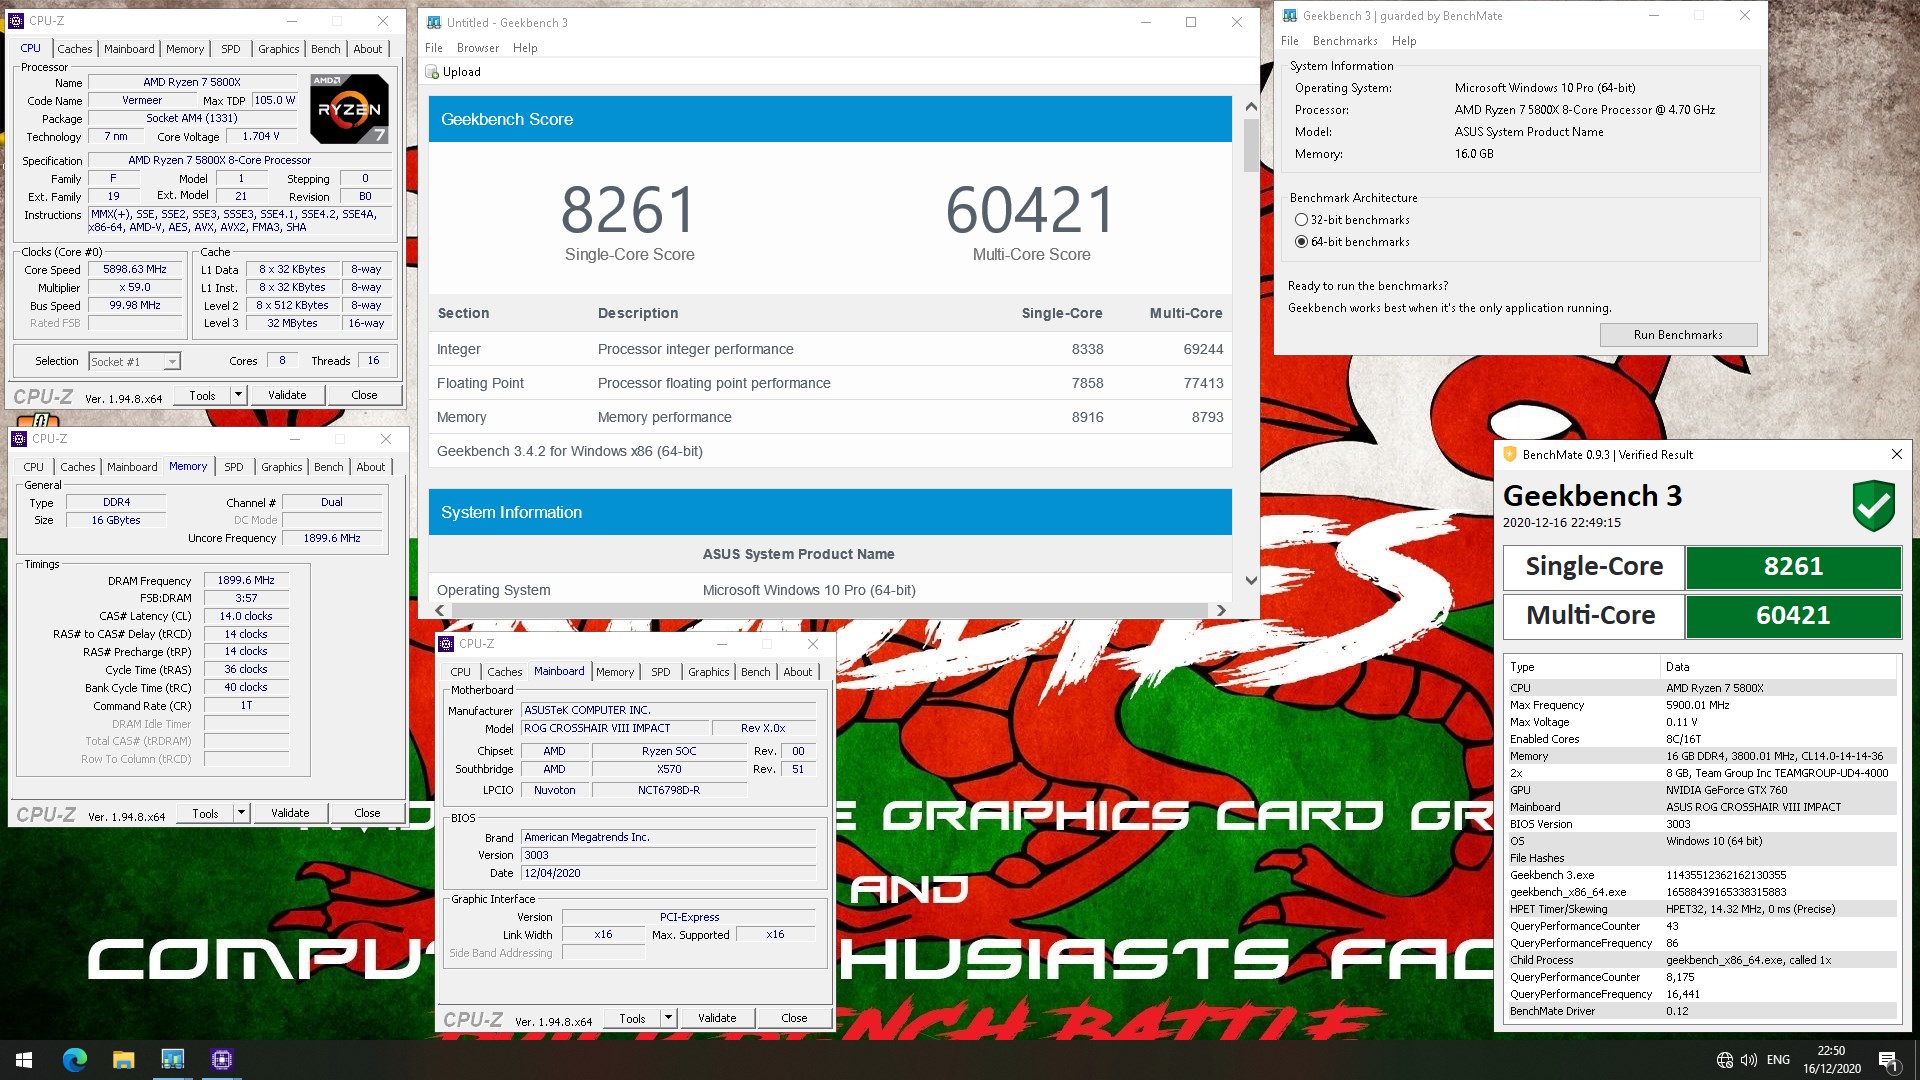Click scroll up arrow in Geekbench results
Screen dimensions: 1920x1080
1251,106
